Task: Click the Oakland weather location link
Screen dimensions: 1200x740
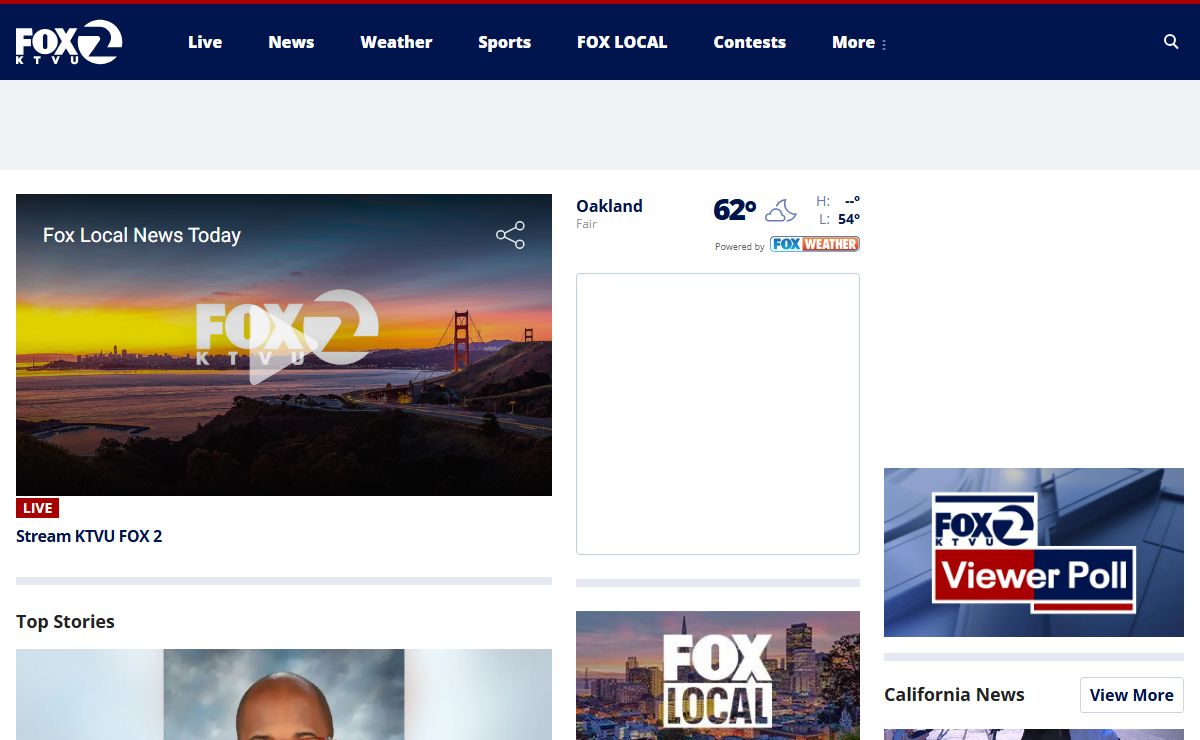Action: [x=609, y=206]
